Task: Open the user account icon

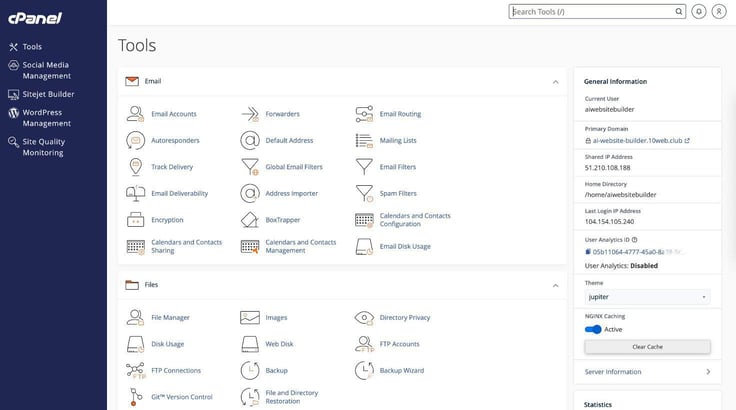Action: (719, 11)
